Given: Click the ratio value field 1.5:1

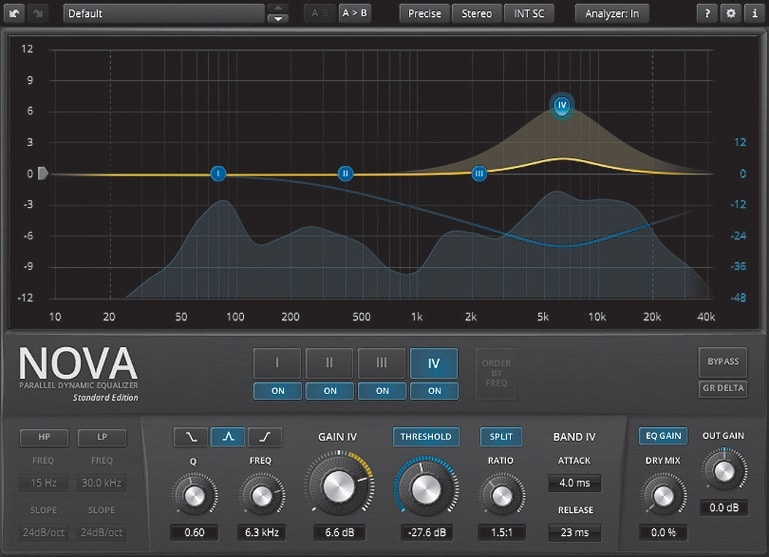Looking at the screenshot, I should tap(502, 532).
